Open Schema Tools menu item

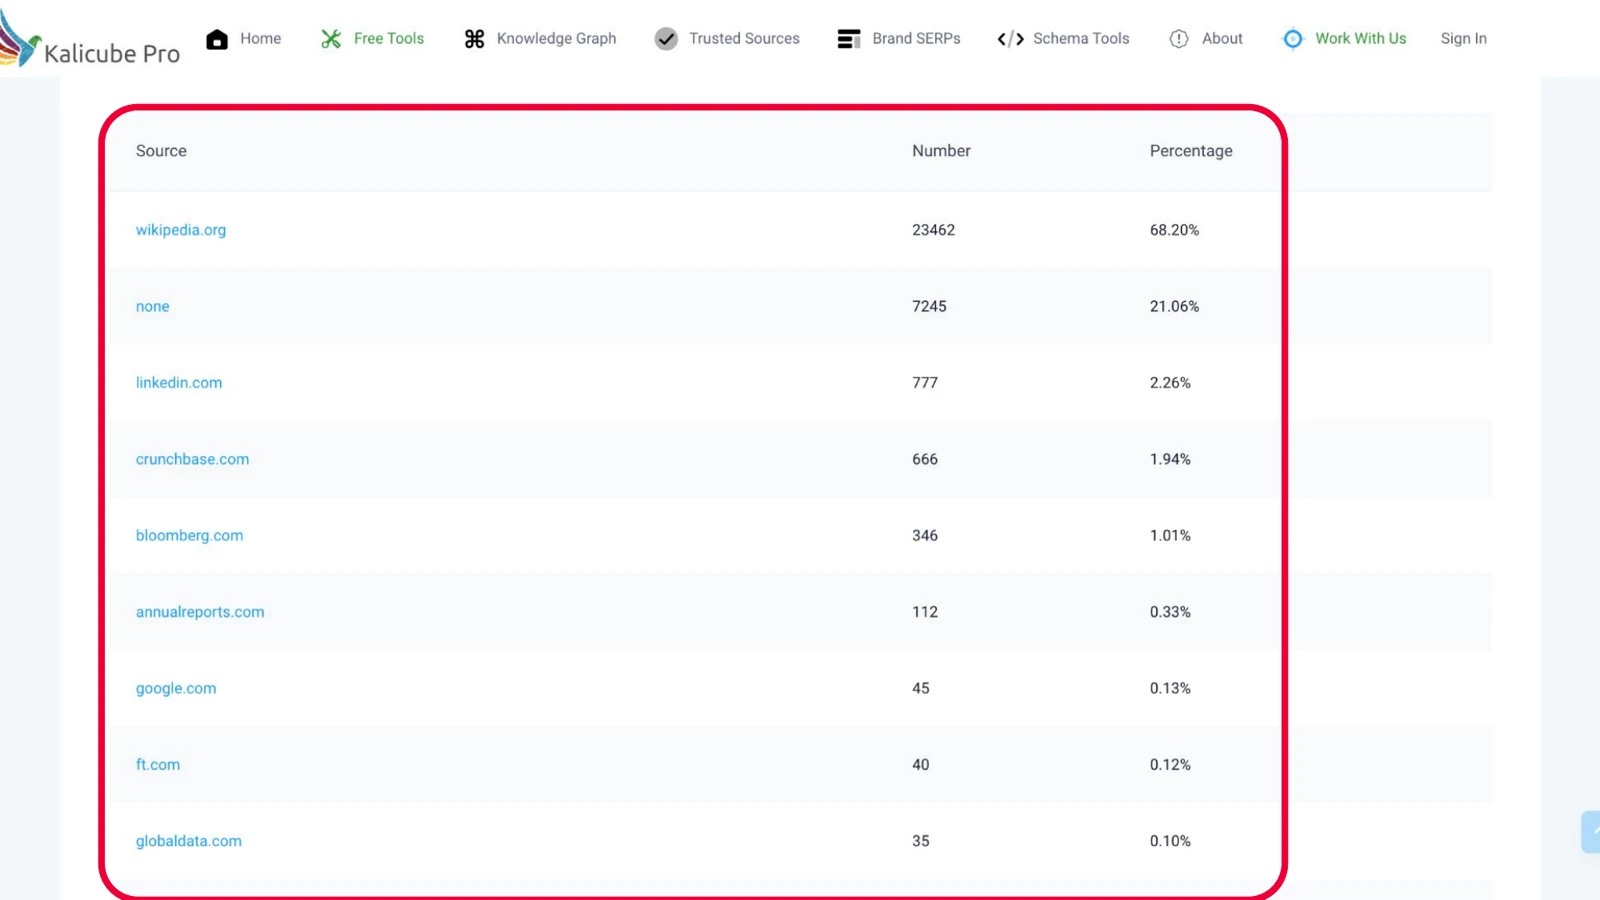[1081, 39]
